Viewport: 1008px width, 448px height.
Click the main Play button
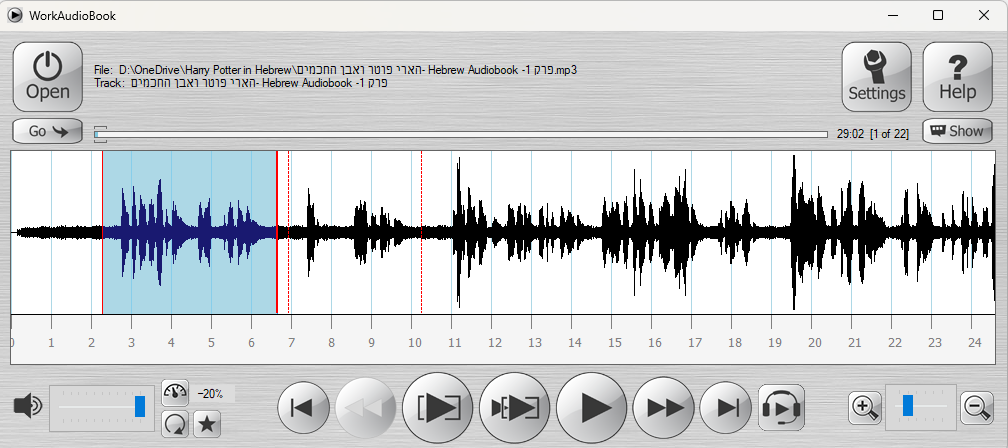591,408
